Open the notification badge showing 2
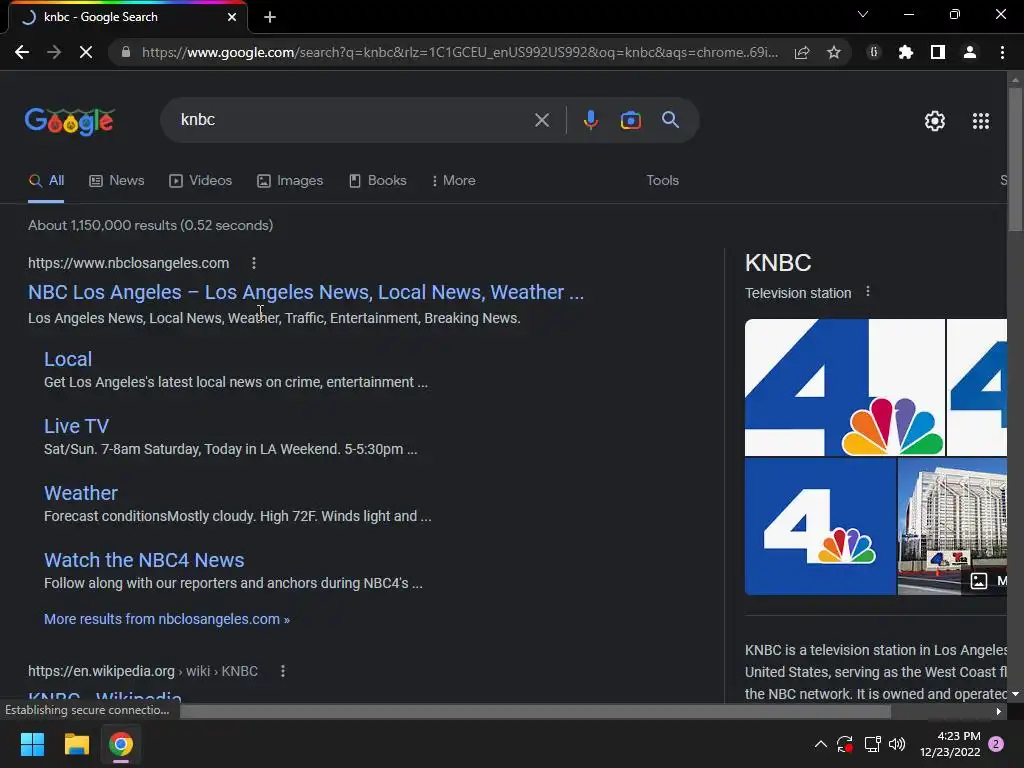Viewport: 1024px width, 768px height. click(996, 744)
